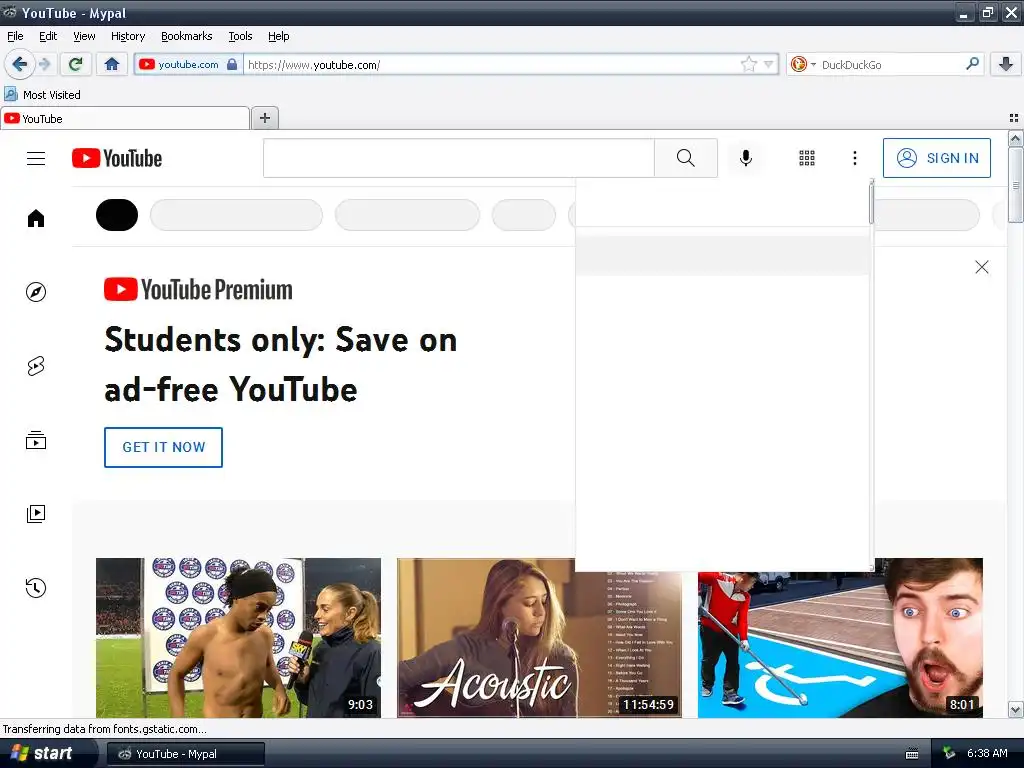Viewport: 1024px width, 768px height.
Task: Click the system tray clock 6:38 AM
Action: [x=987, y=753]
